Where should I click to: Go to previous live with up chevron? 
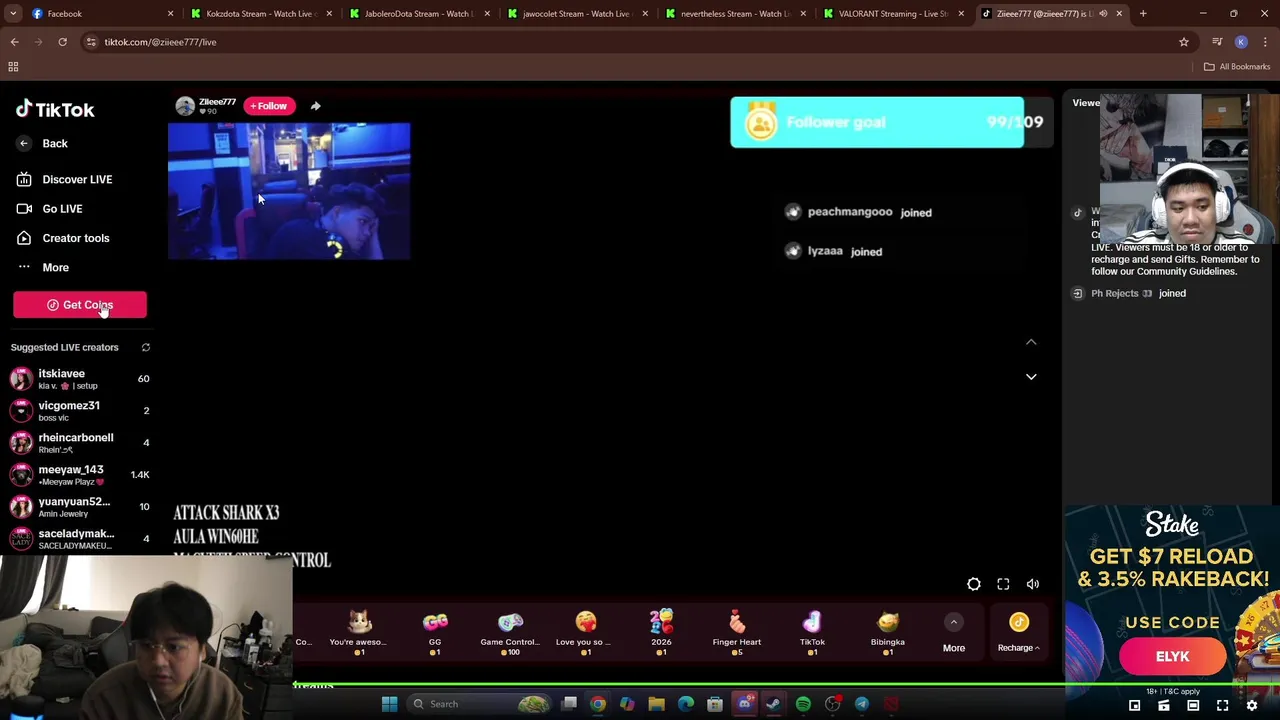point(1031,342)
